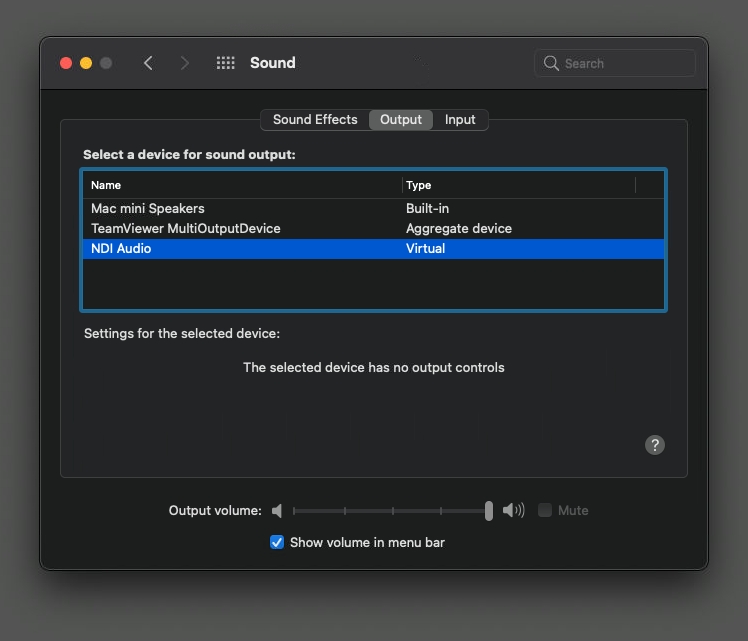The width and height of the screenshot is (748, 641).
Task: Show all preferences via grid icon
Action: coord(226,63)
